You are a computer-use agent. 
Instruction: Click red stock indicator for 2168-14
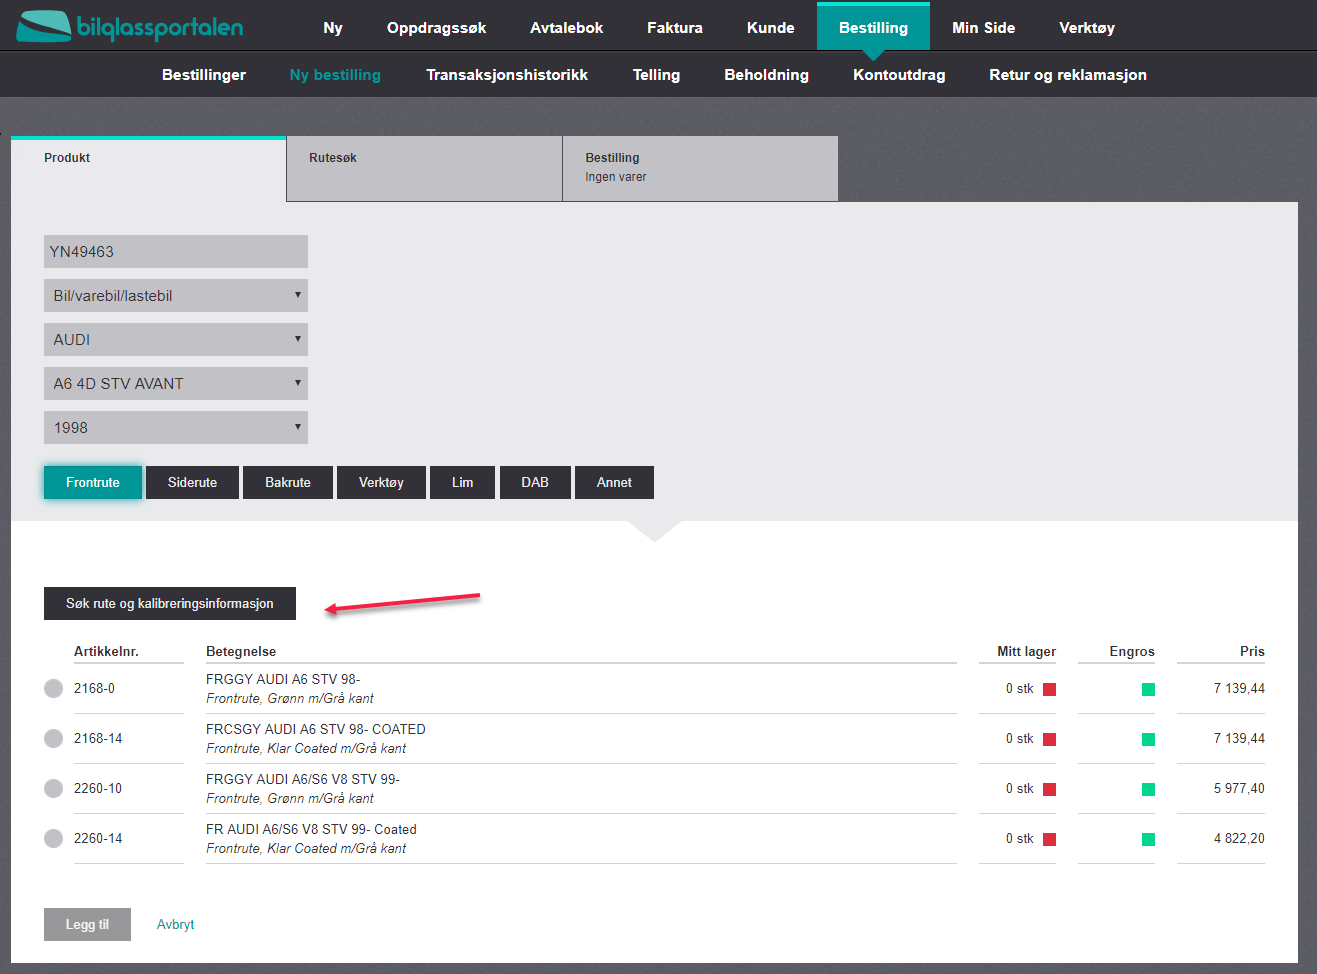pos(1050,739)
